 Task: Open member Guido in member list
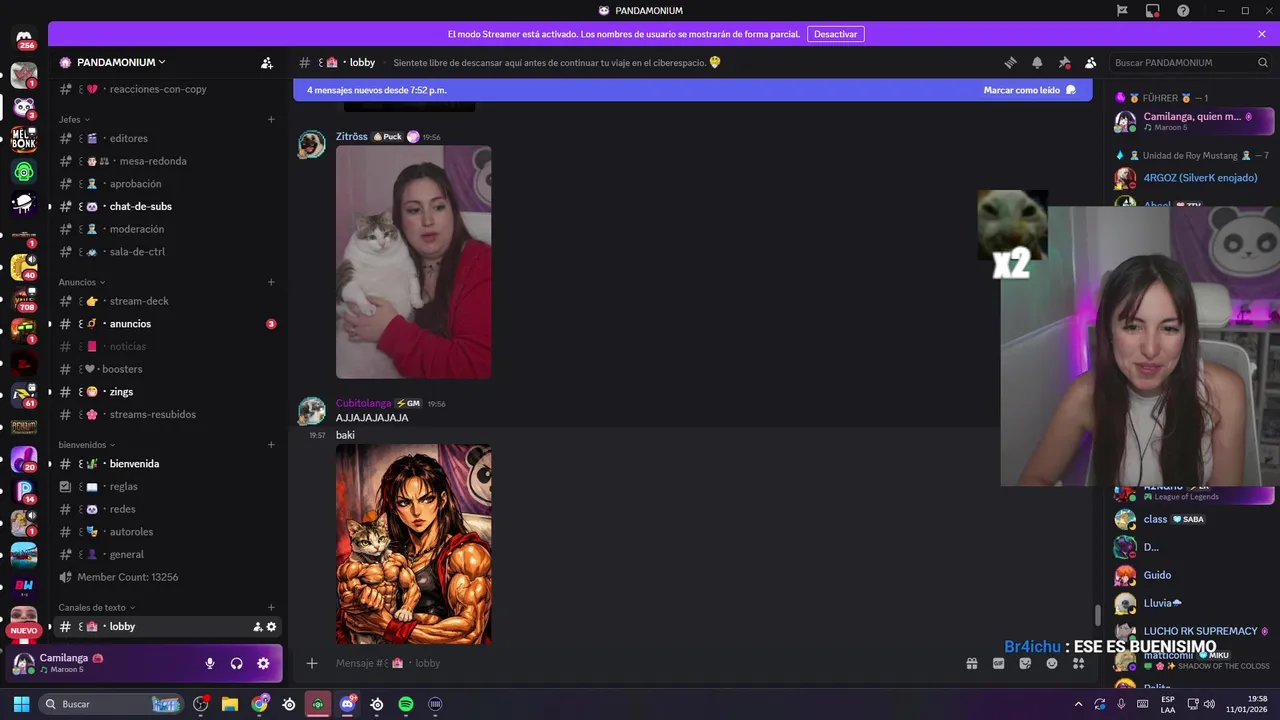(x=1194, y=575)
